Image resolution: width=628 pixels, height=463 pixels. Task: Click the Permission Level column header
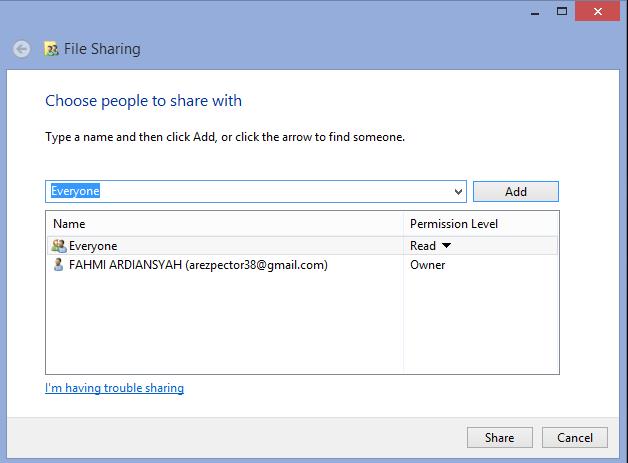tap(481, 224)
